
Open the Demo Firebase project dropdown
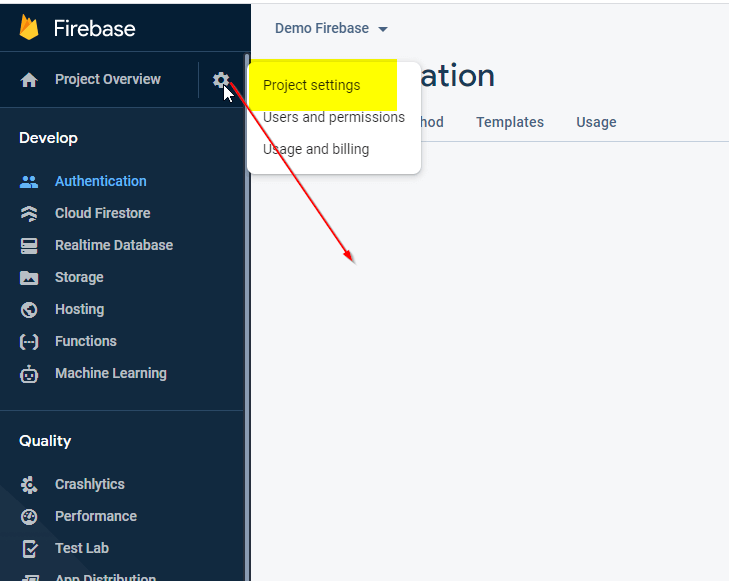point(331,28)
